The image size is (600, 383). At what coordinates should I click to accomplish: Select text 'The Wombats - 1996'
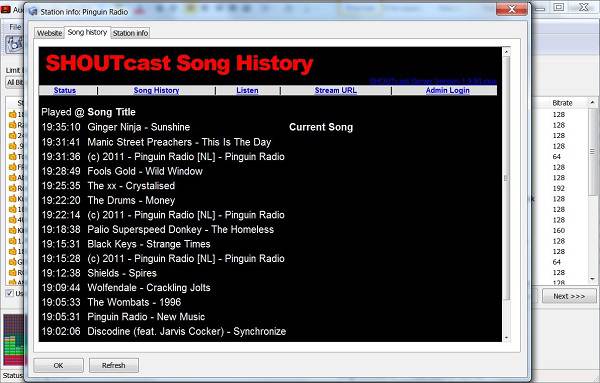pos(134,302)
